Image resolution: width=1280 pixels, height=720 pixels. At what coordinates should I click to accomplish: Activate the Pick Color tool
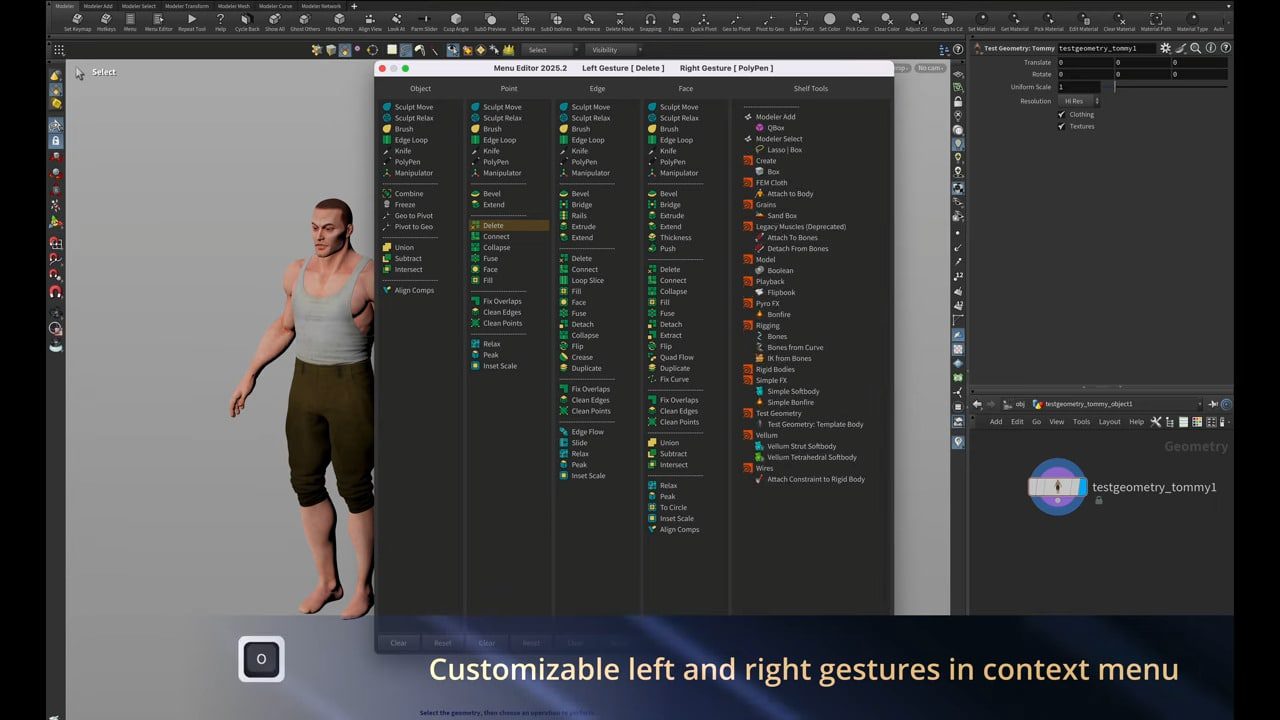858,20
